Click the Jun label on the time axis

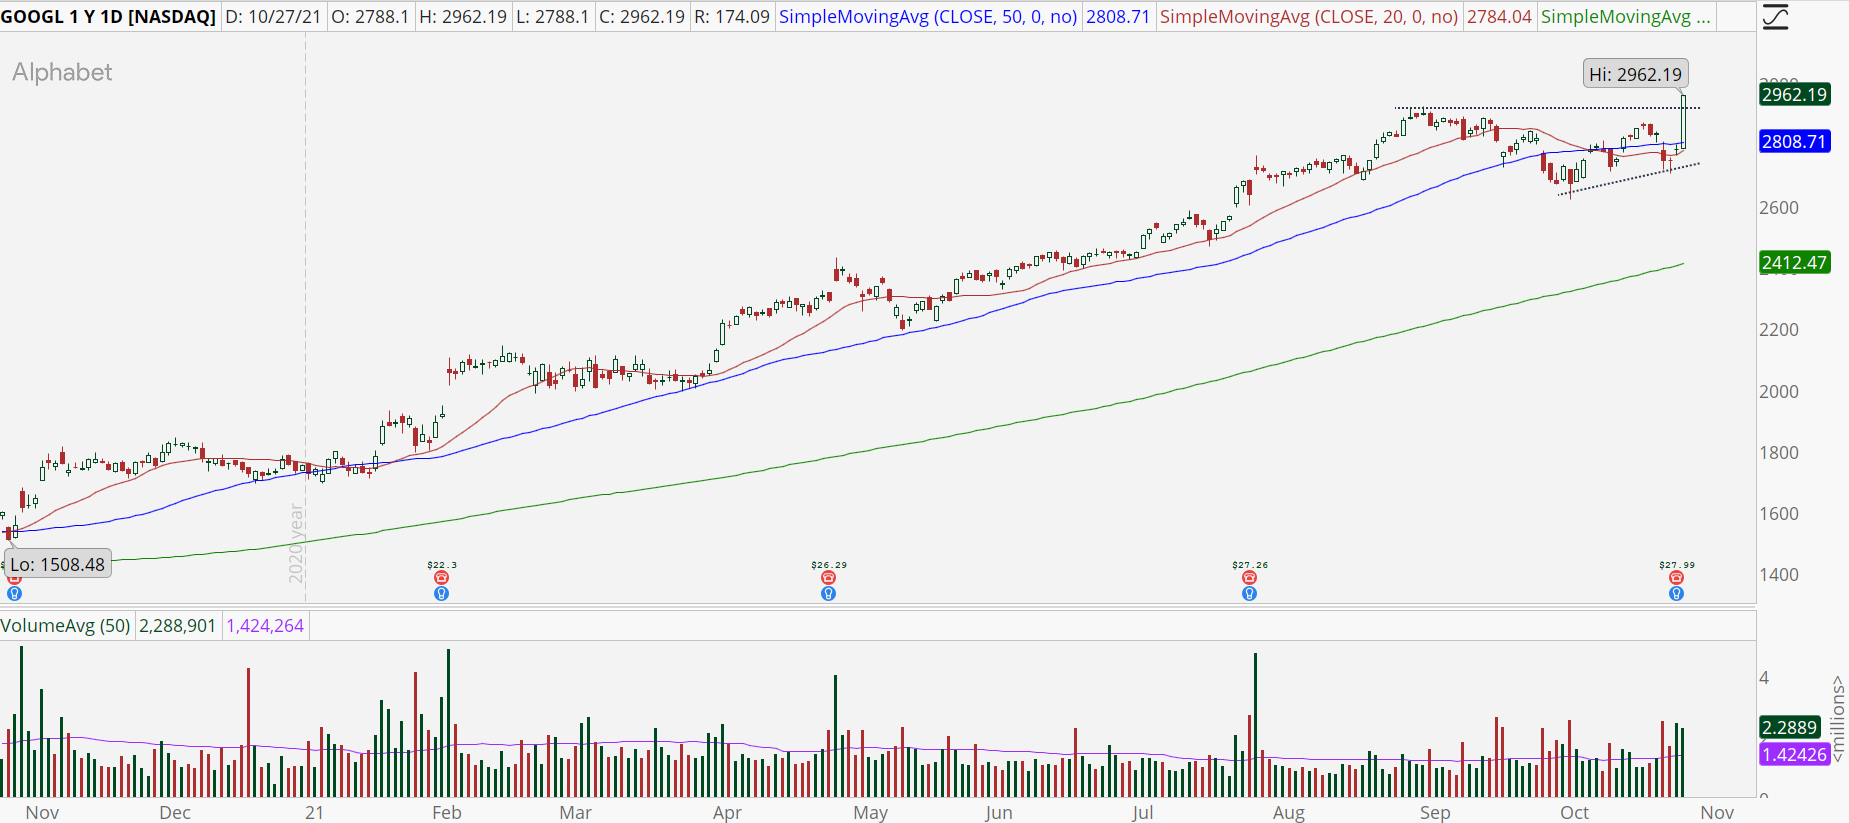999,812
